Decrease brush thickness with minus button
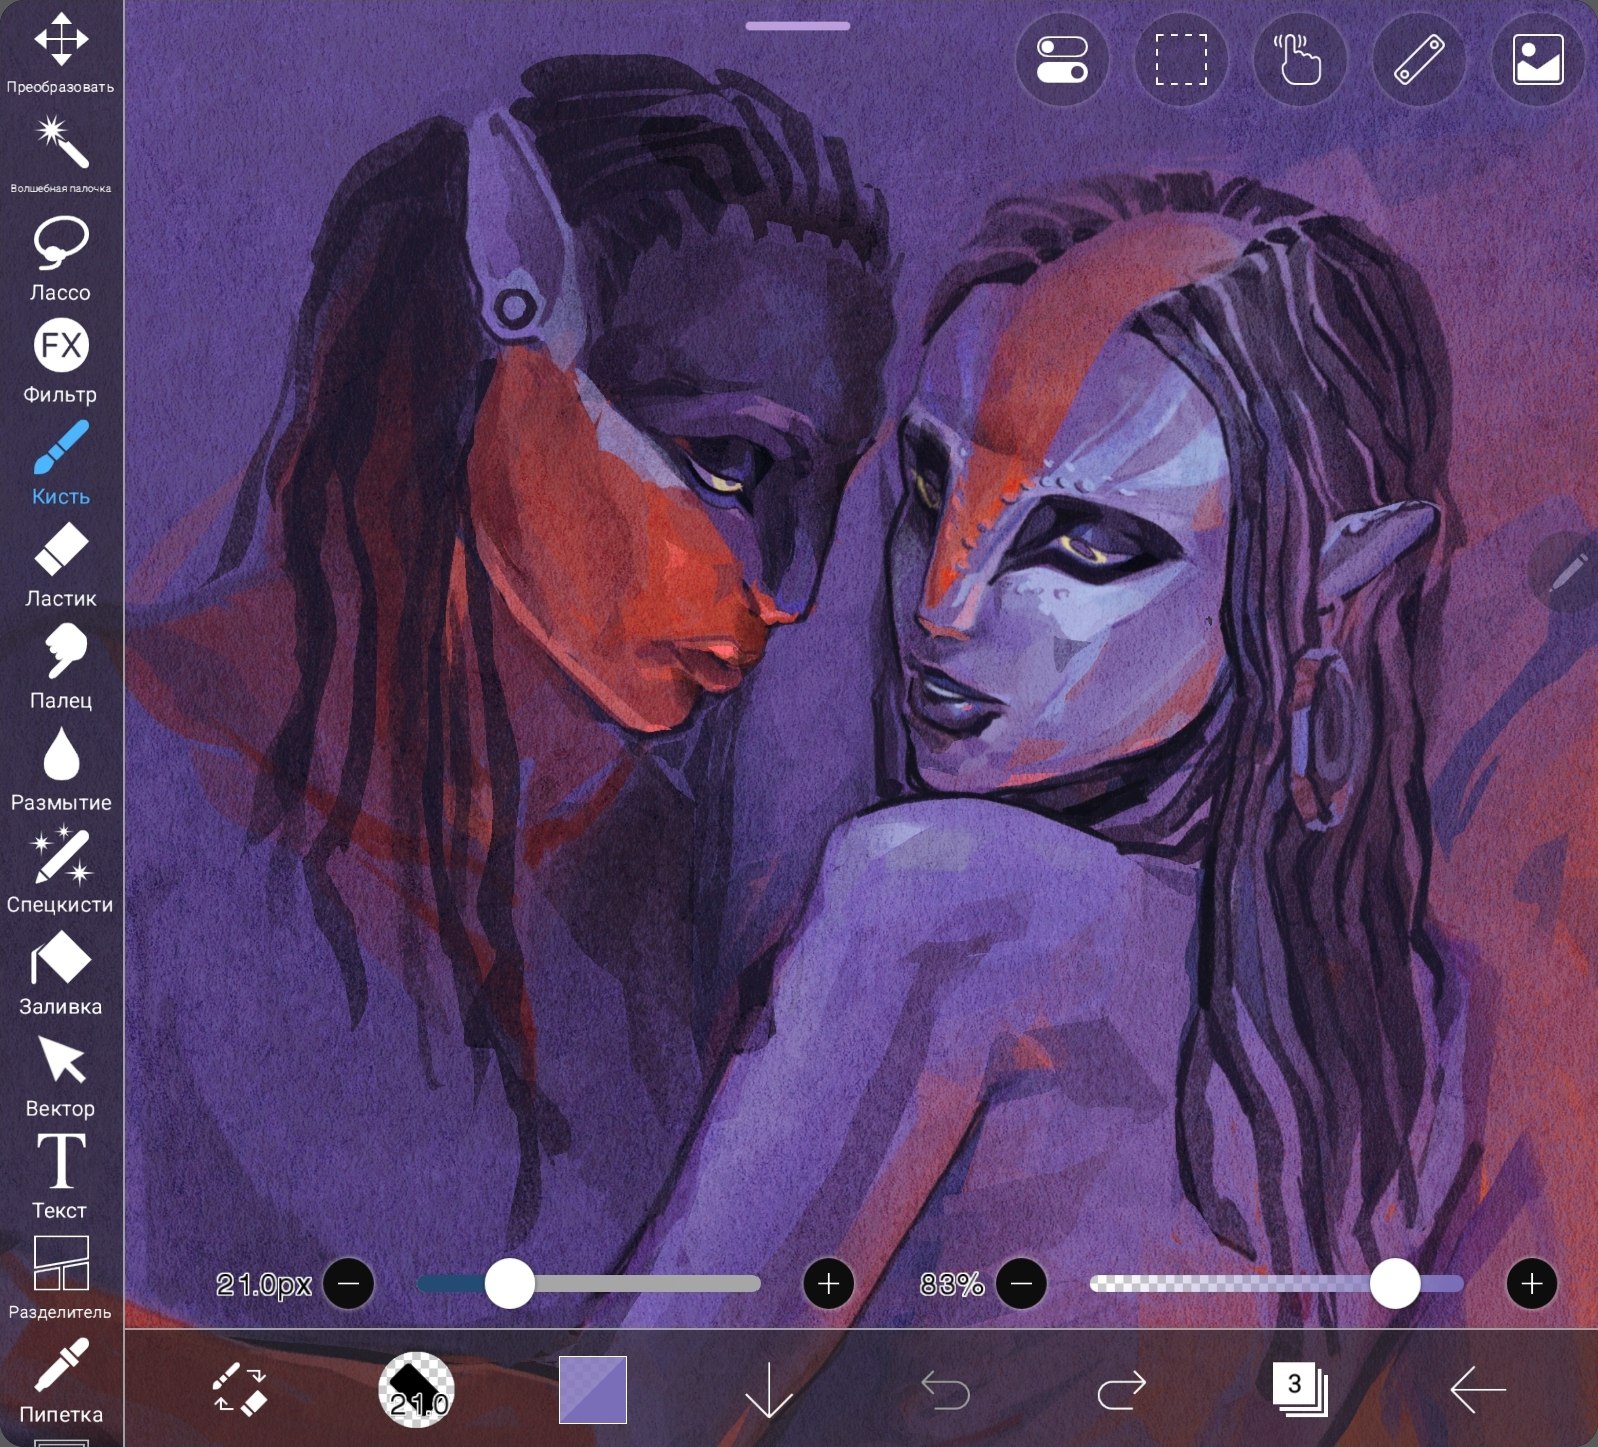The width and height of the screenshot is (1598, 1447). coord(349,1283)
